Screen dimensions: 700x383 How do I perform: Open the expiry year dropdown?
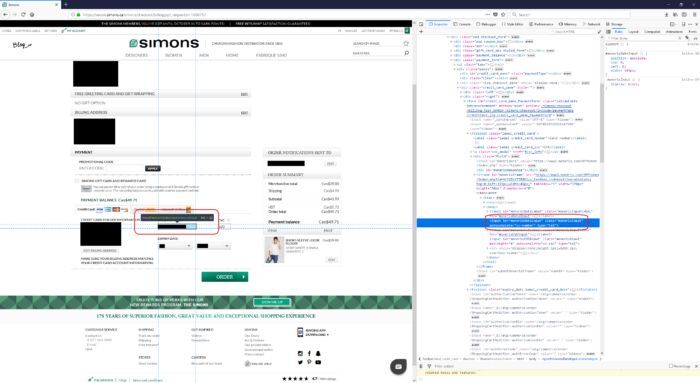pos(213,246)
